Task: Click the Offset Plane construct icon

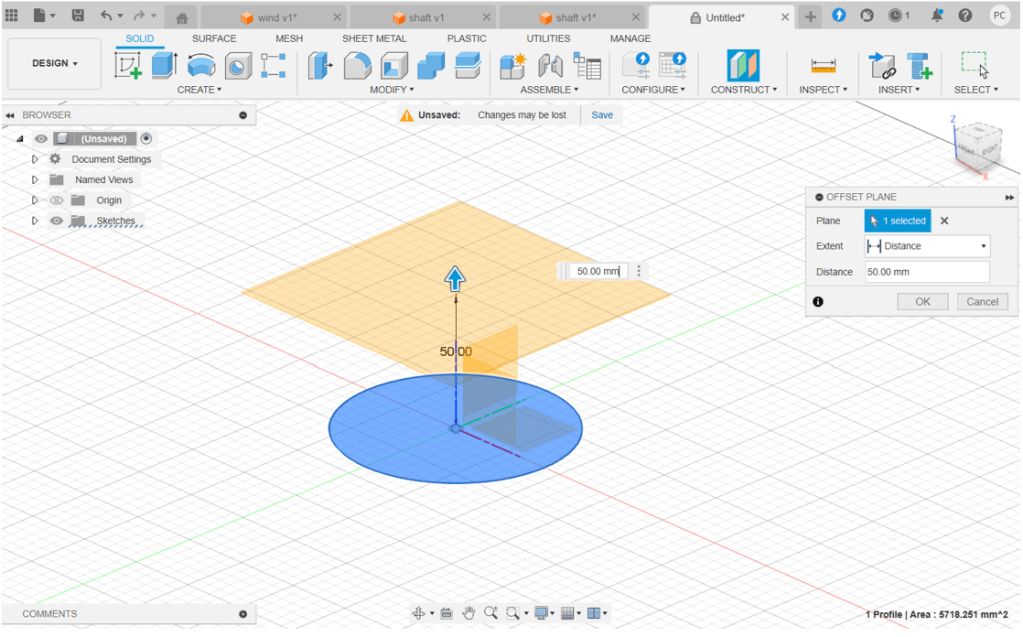Action: coord(742,66)
